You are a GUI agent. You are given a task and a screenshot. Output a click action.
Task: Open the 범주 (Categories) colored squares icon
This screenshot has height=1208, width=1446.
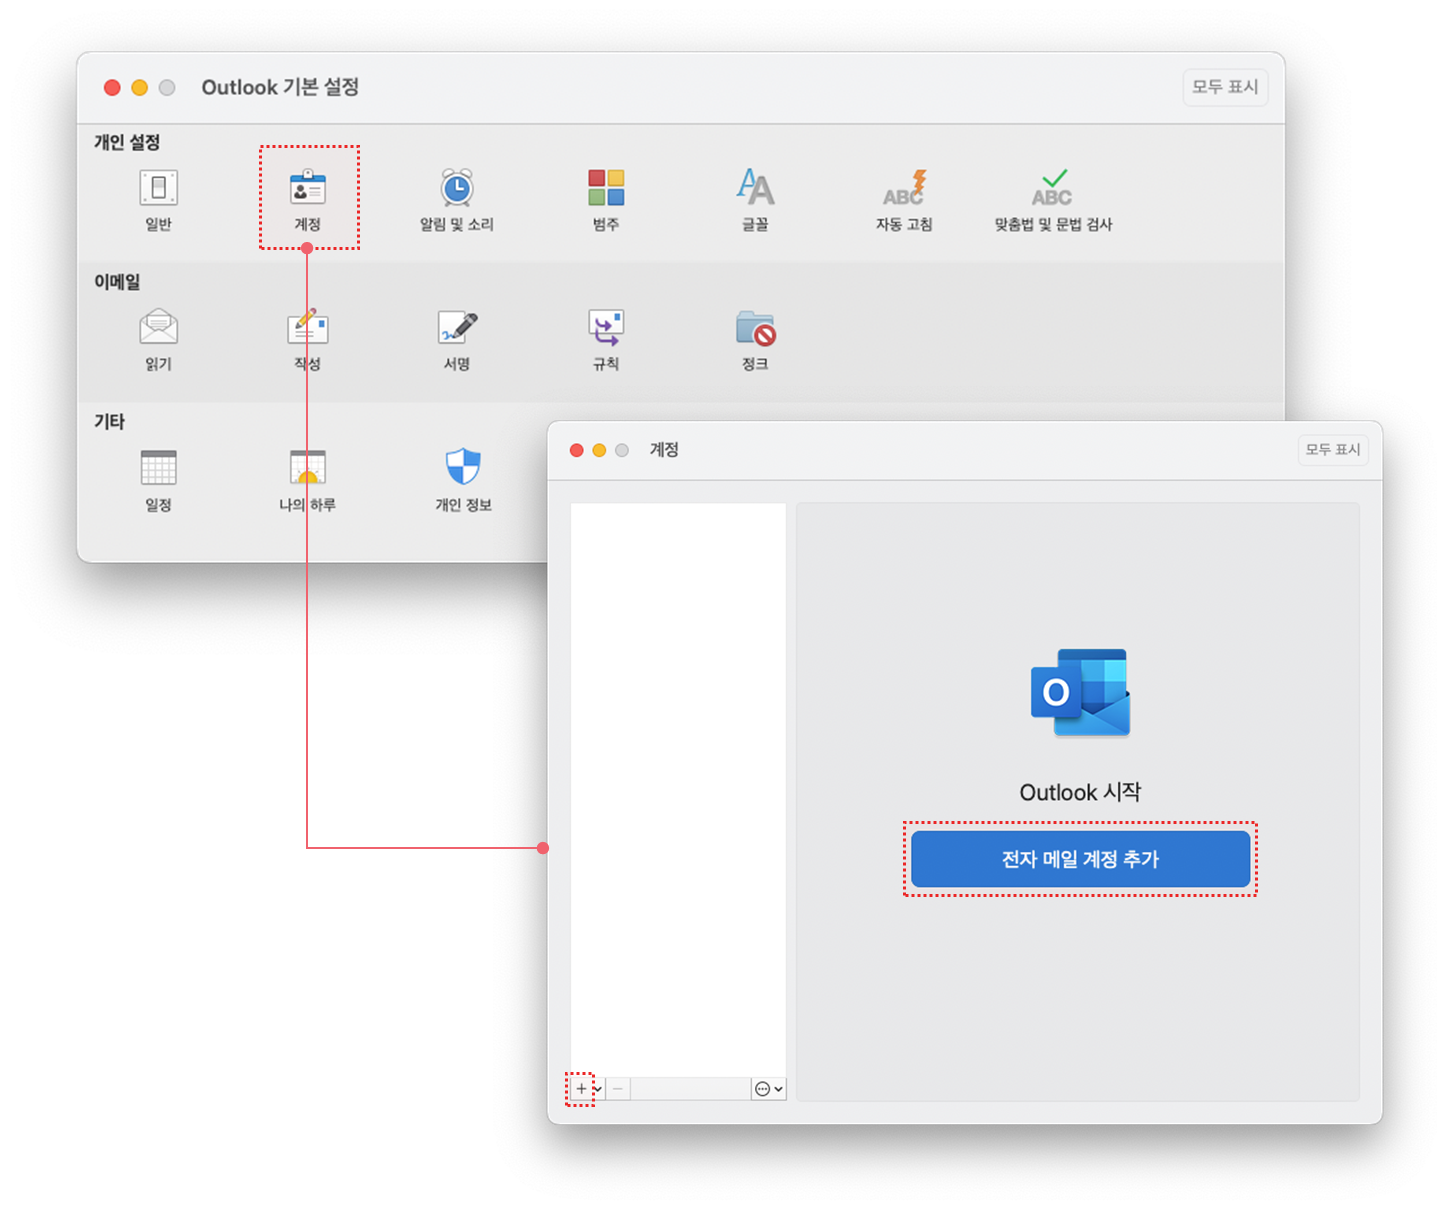coord(606,189)
